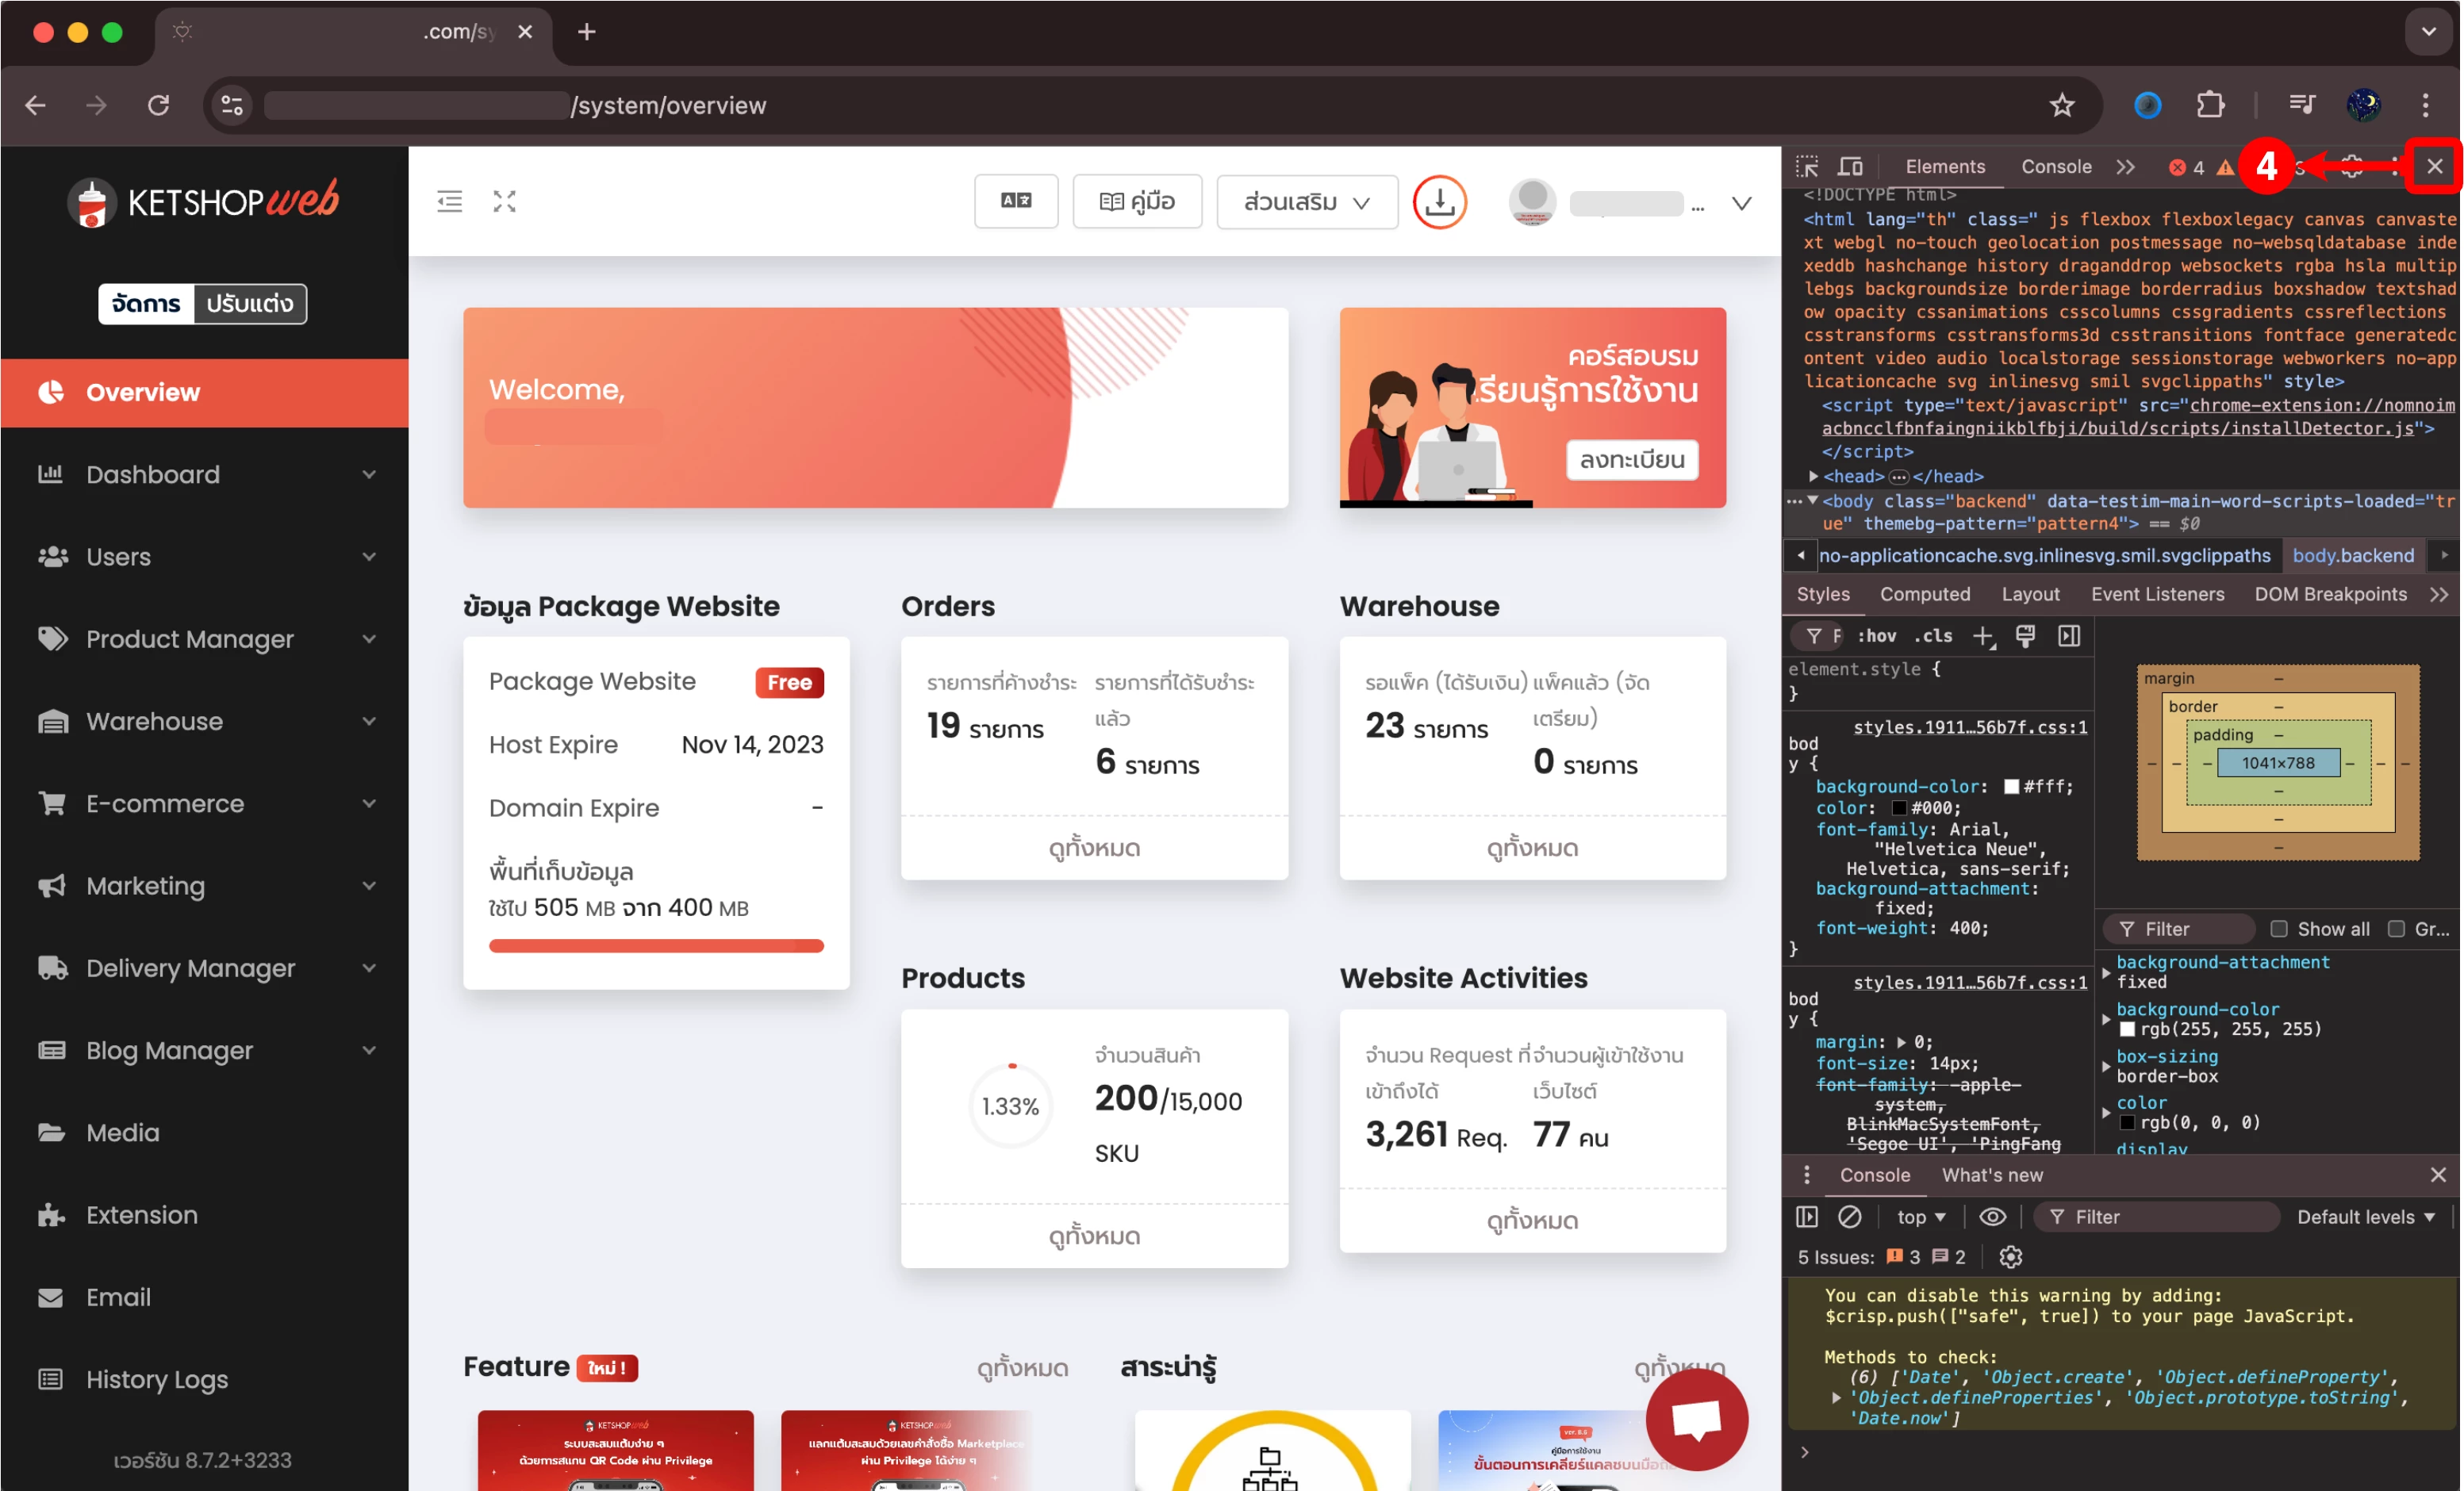Viewport: 2464px width, 1491px height.
Task: Click ดูทั้งหมด under Orders
Action: (1094, 848)
